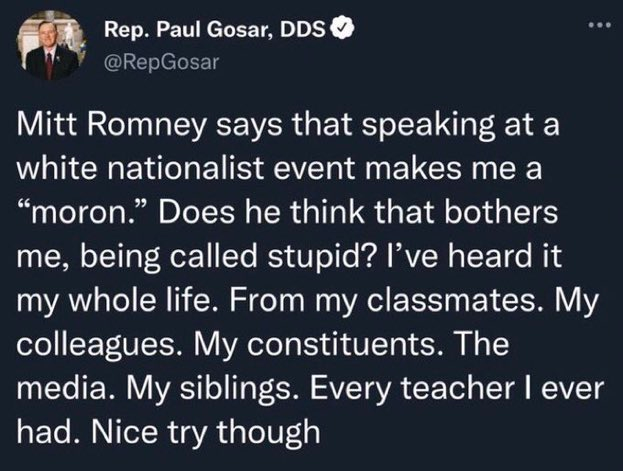Click the closing phrase 'Nice try though'
Image resolution: width=623 pixels, height=471 pixels.
206,432
